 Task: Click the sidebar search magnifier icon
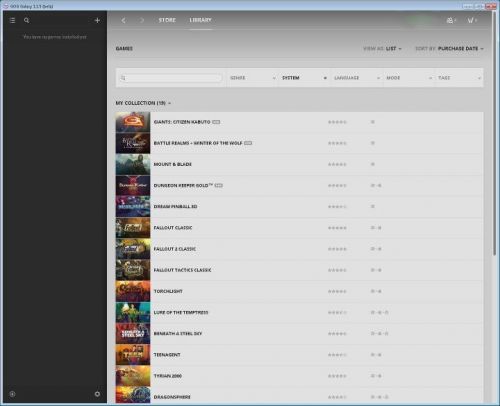(27, 20)
